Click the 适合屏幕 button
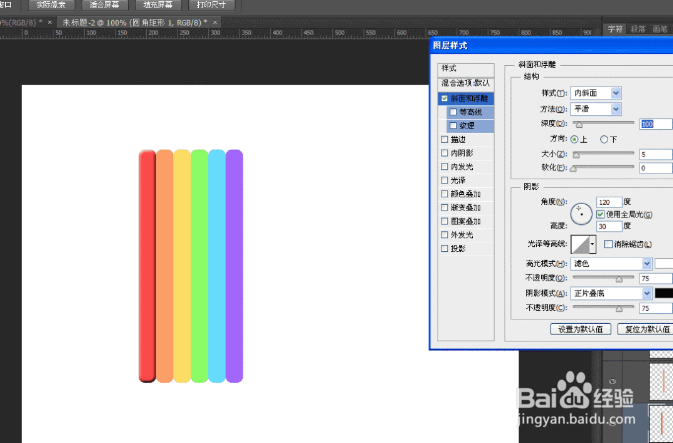This screenshot has width=673, height=443. pyautogui.click(x=104, y=5)
